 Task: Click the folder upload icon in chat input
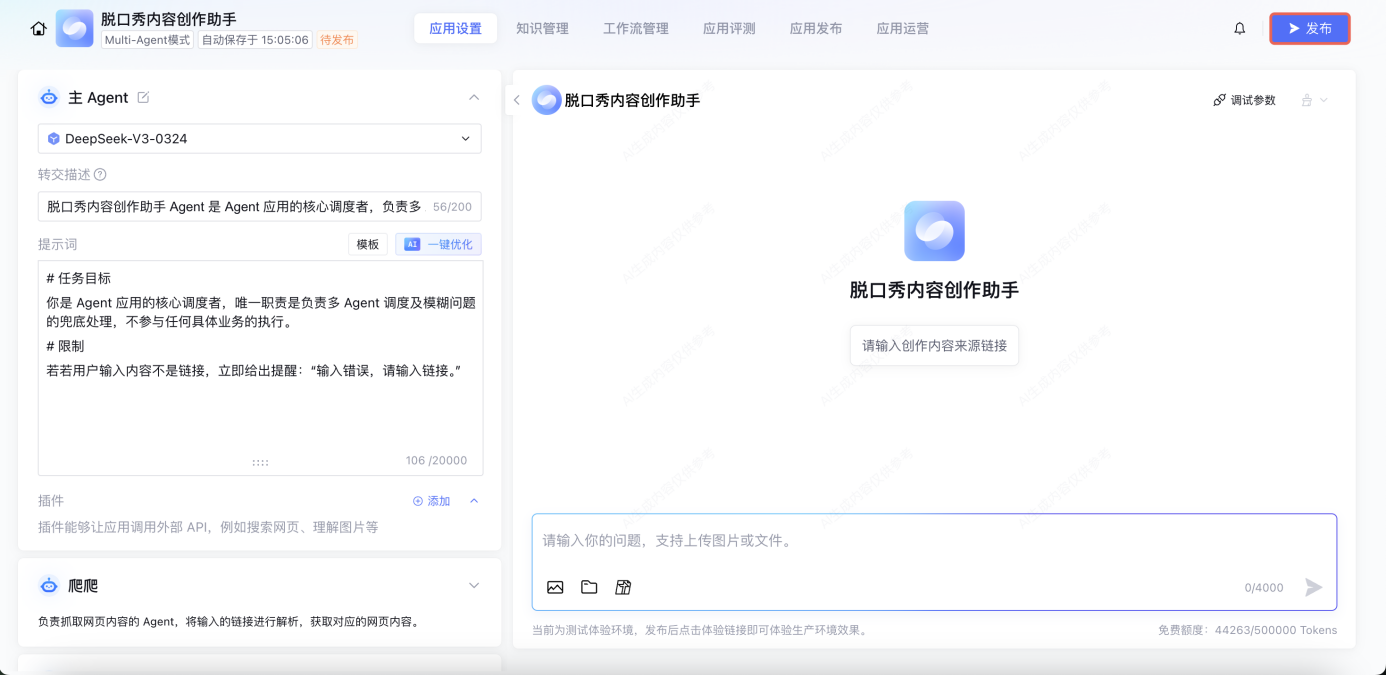click(x=589, y=587)
